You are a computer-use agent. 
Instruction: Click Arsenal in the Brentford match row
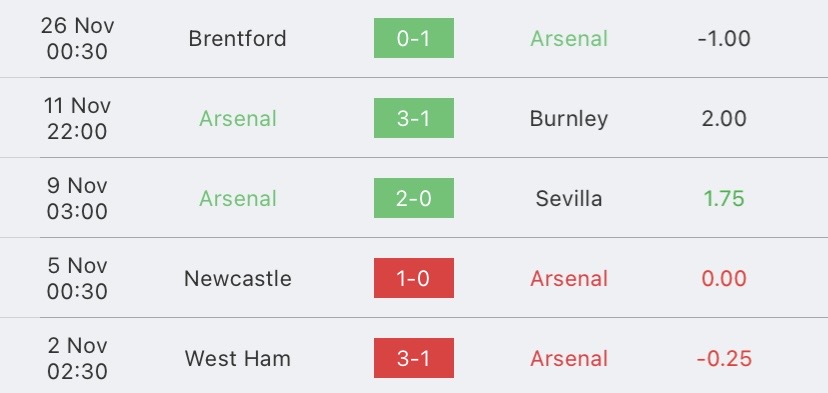(x=569, y=39)
